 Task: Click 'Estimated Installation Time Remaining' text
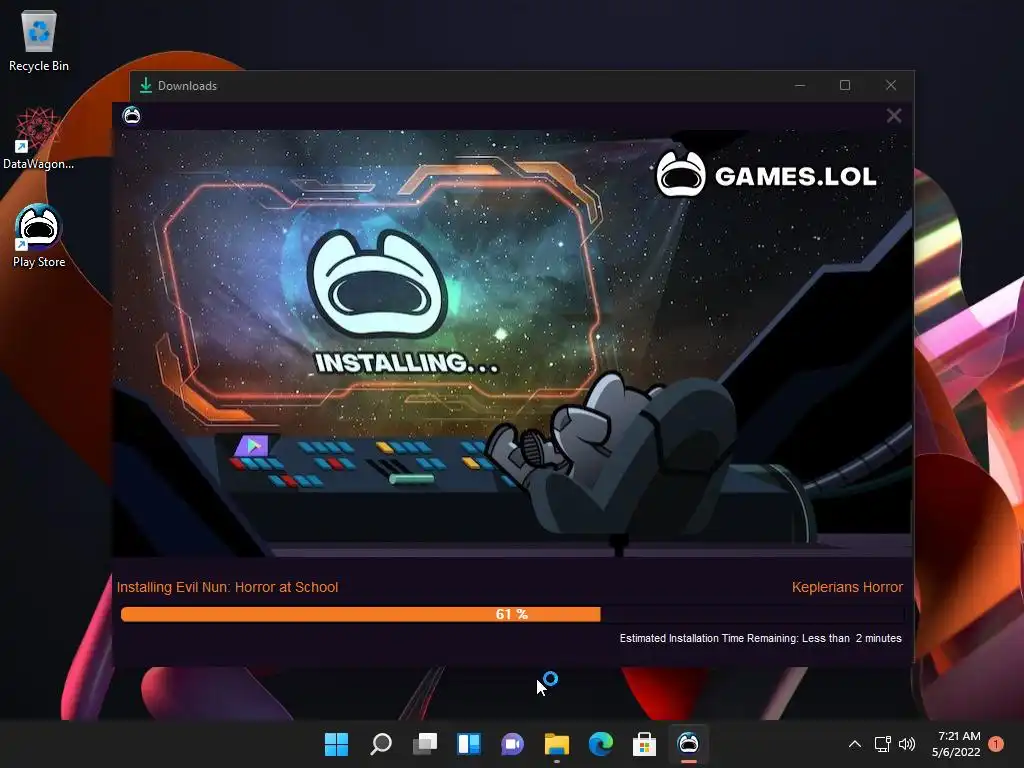[x=760, y=638]
